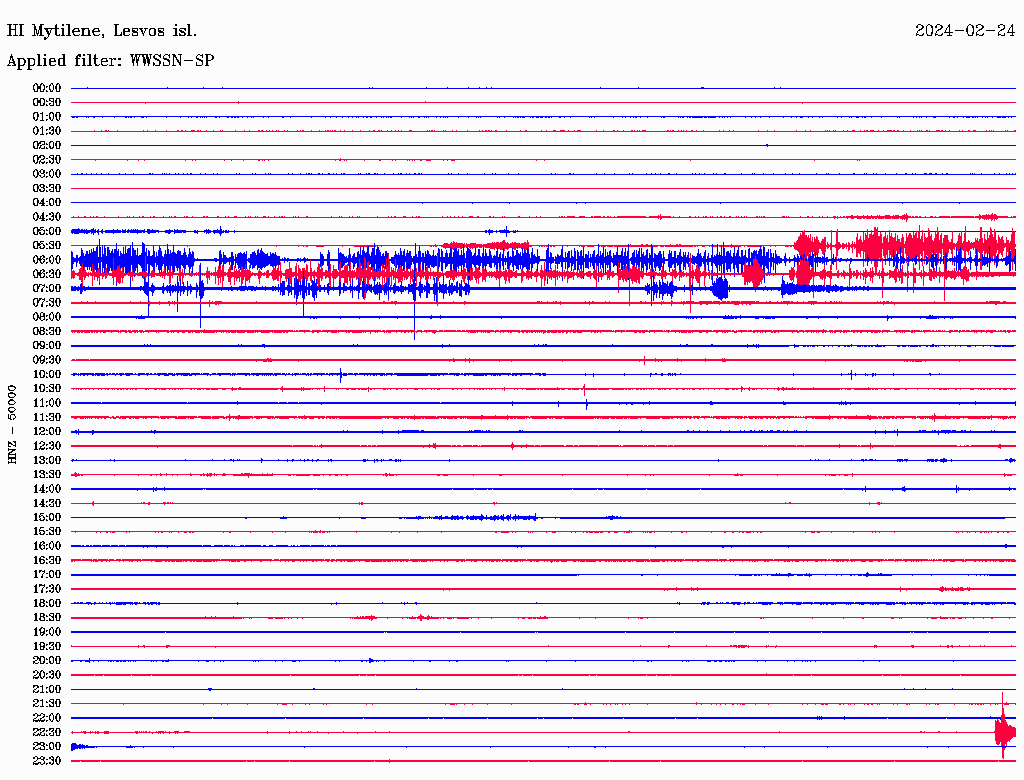
Task: Click the 00:00 time label
Action: [47, 88]
